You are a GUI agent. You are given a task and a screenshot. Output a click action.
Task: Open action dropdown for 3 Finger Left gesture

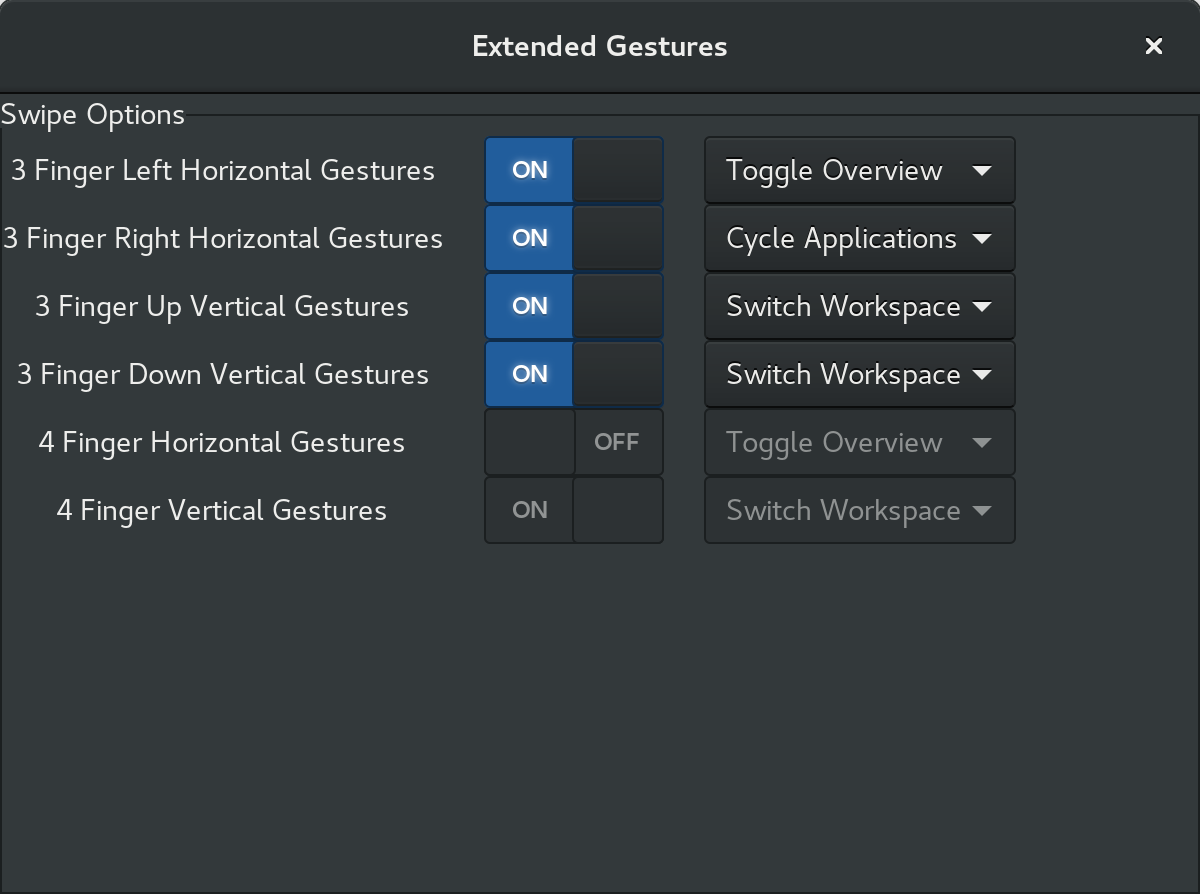tap(859, 170)
